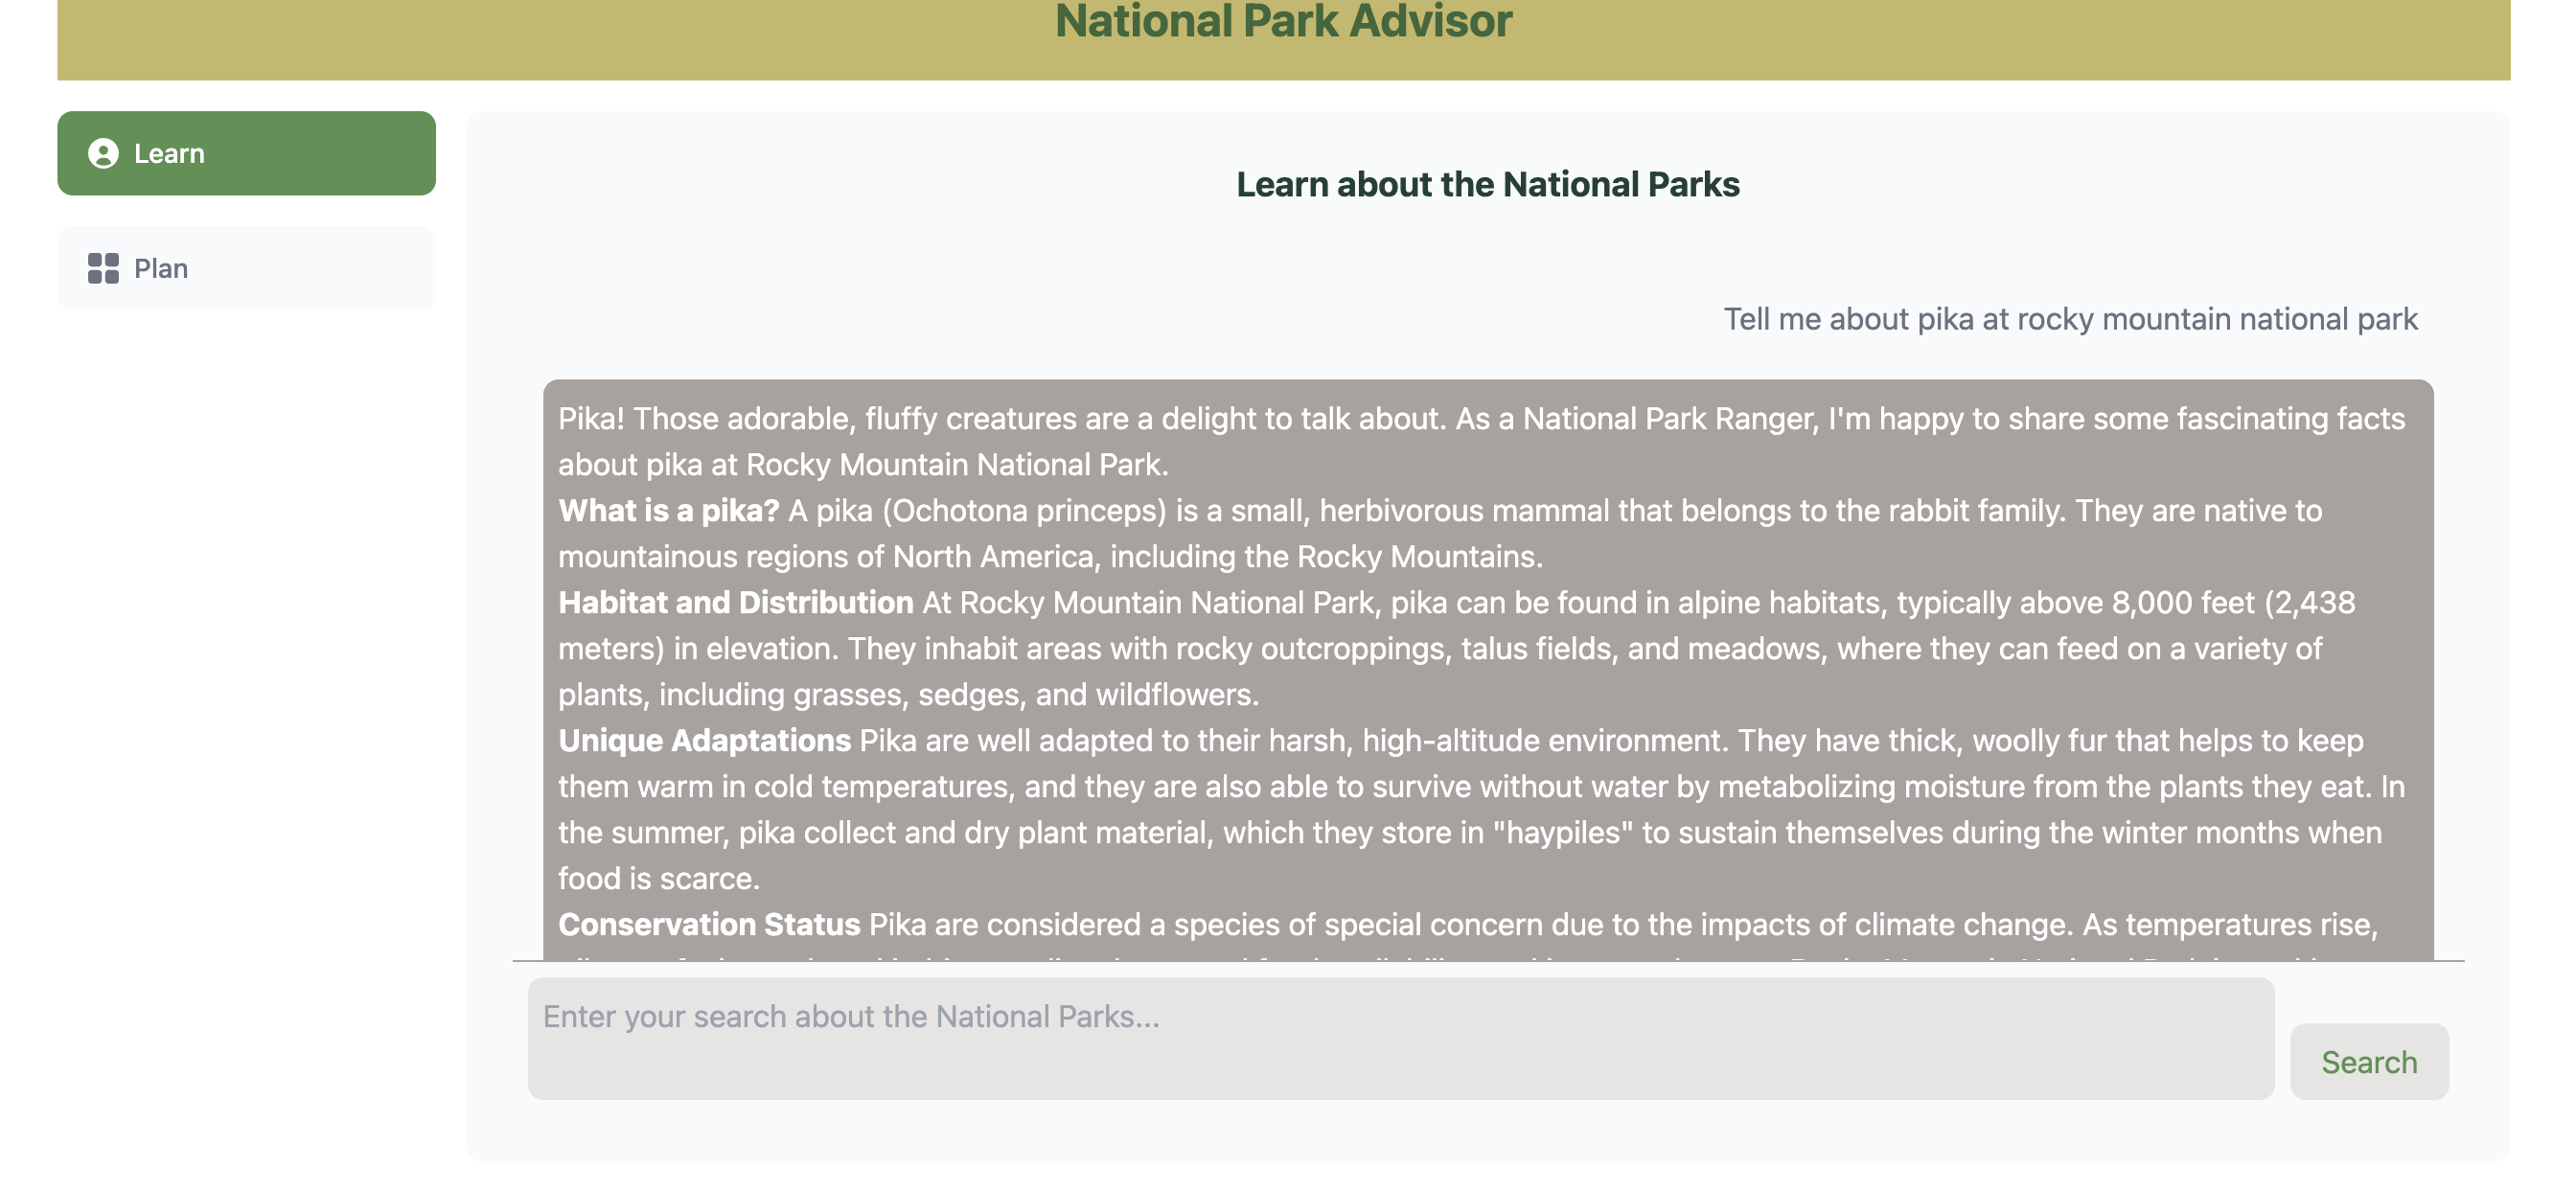Screen dimensions: 2576x1192
Task: Click the word 'Learn' in sidebar button
Action: [169, 154]
